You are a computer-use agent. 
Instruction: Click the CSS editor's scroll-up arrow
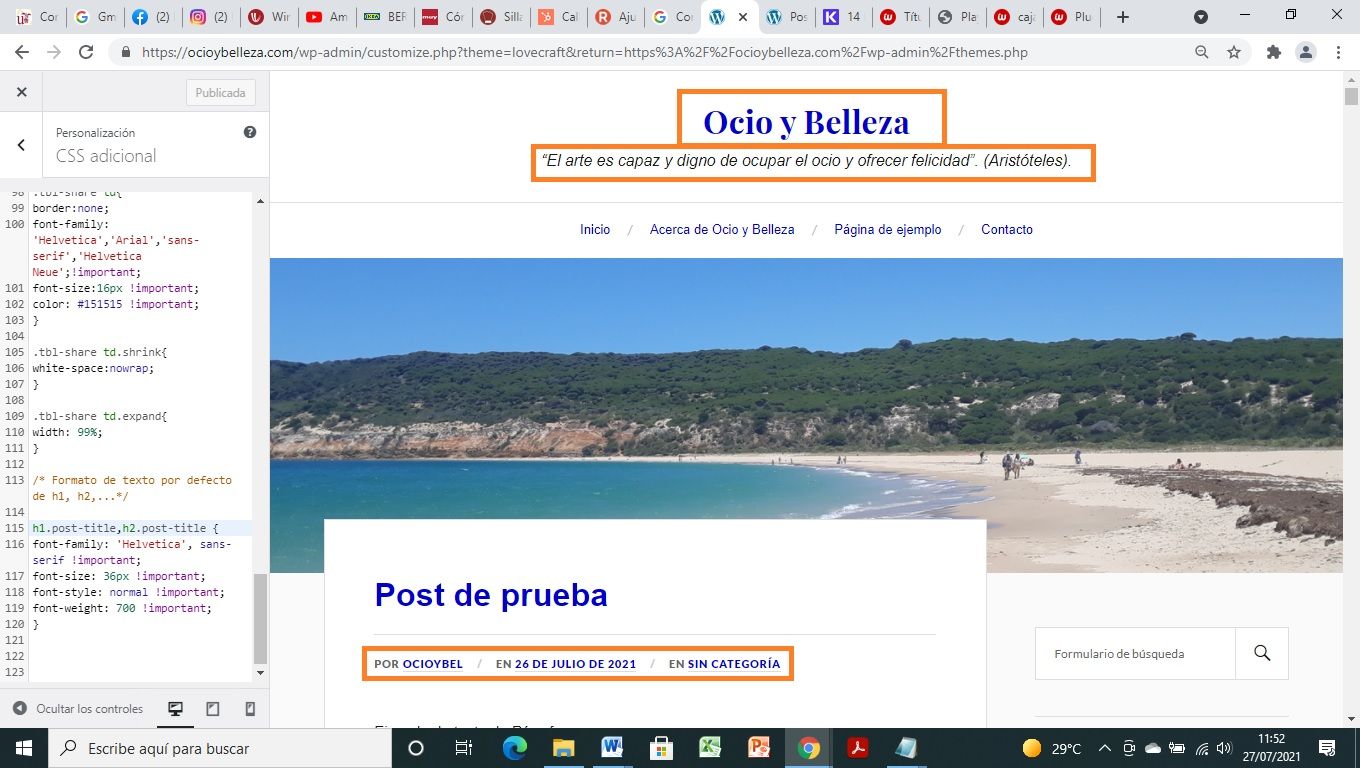point(261,201)
